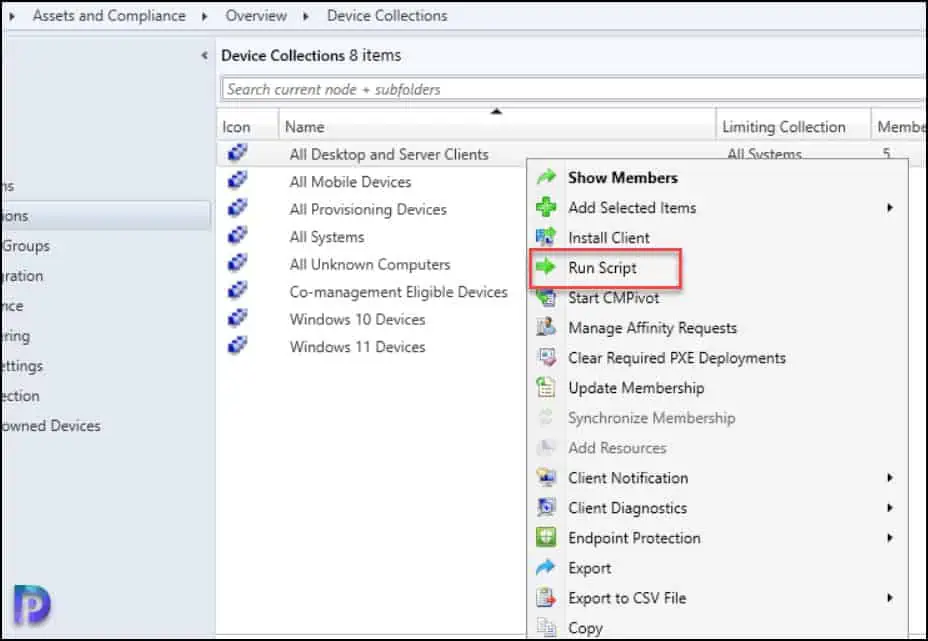Select Co-management Eligible Devices row
Image resolution: width=928 pixels, height=641 pixels.
pos(371,292)
